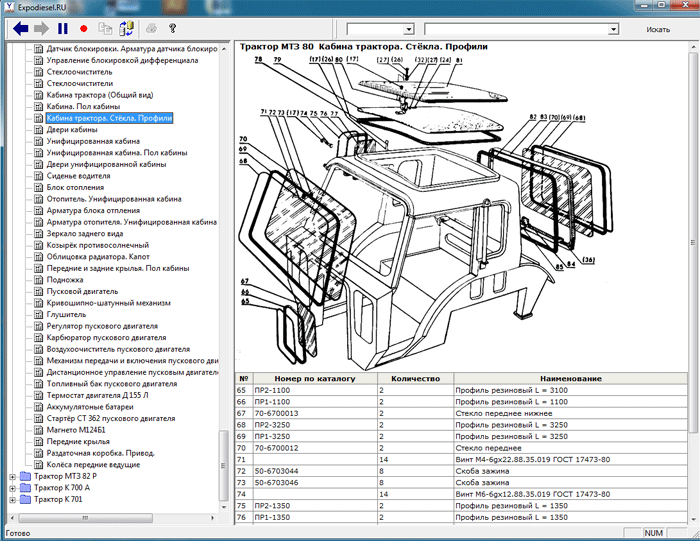Expand the Трактор МТЗ 82 Р folder
The width and height of the screenshot is (700, 541).
tap(12, 477)
